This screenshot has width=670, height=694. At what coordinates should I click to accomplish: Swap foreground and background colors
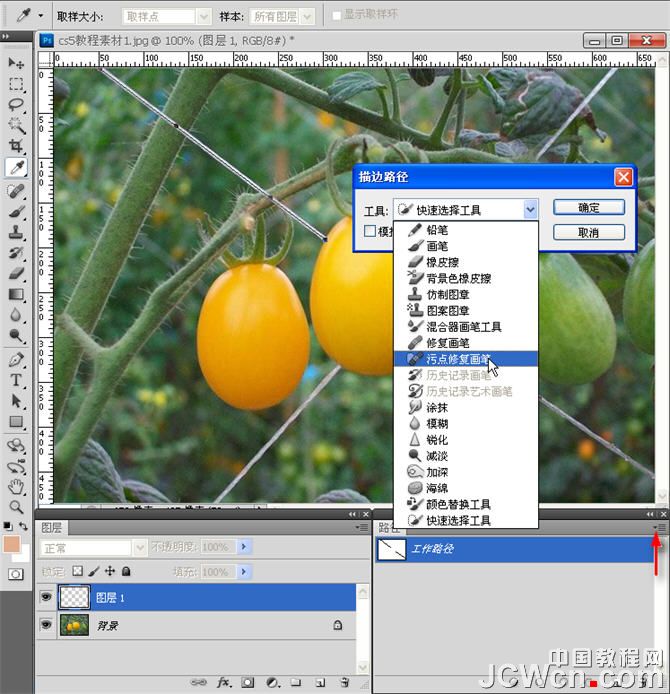23,526
